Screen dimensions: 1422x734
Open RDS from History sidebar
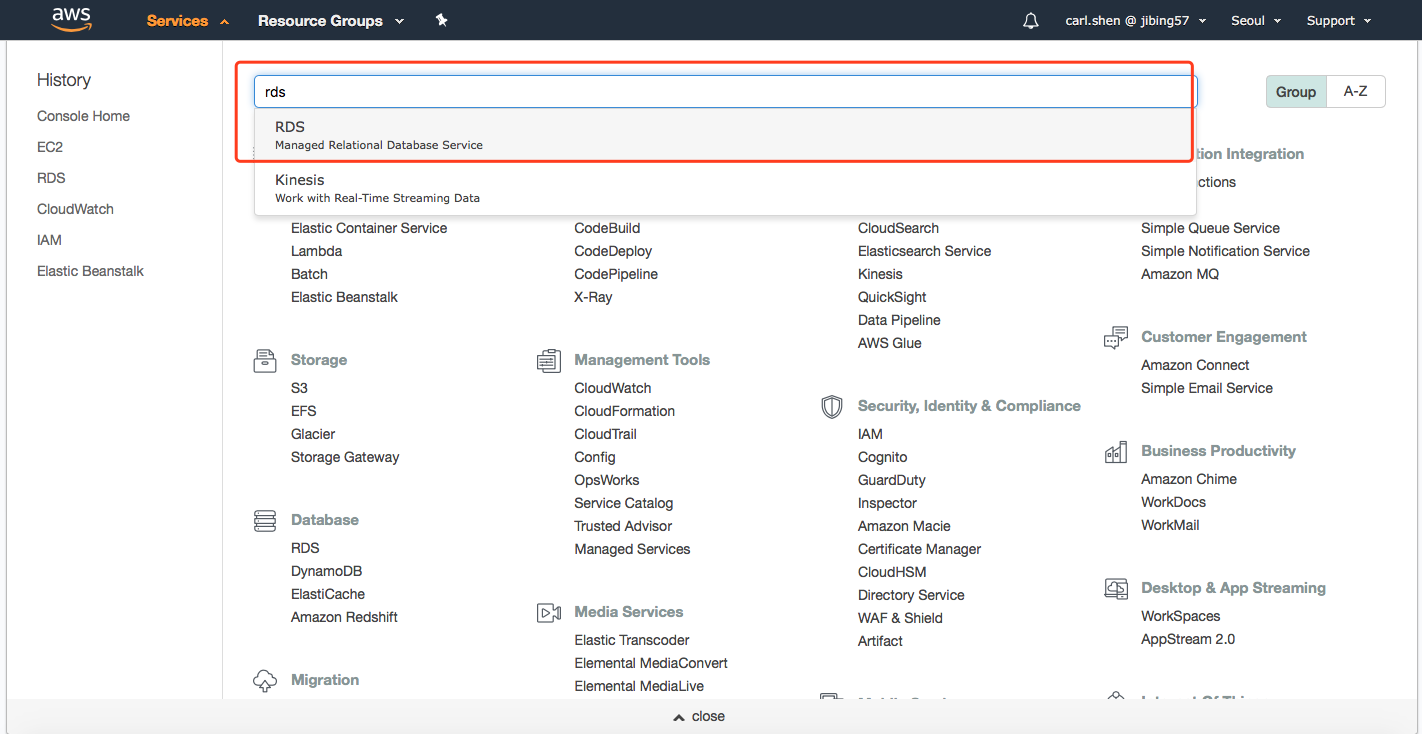pos(51,178)
